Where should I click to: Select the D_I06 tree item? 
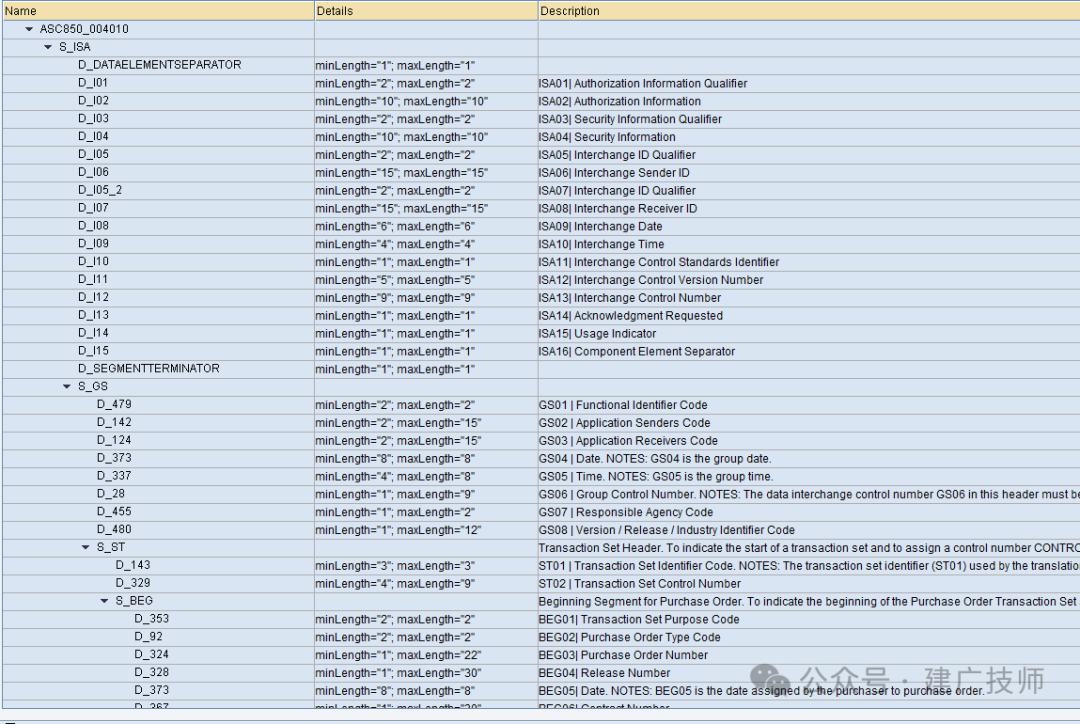pos(93,172)
